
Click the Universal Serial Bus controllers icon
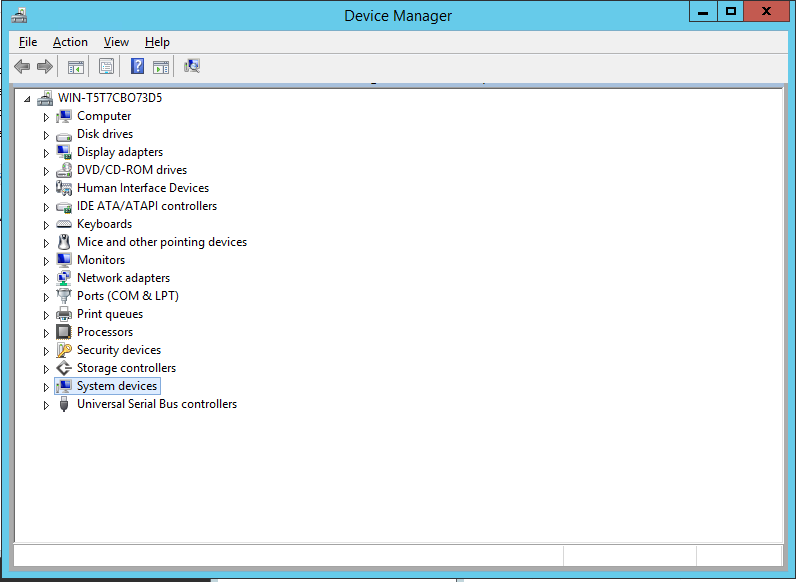pyautogui.click(x=64, y=404)
